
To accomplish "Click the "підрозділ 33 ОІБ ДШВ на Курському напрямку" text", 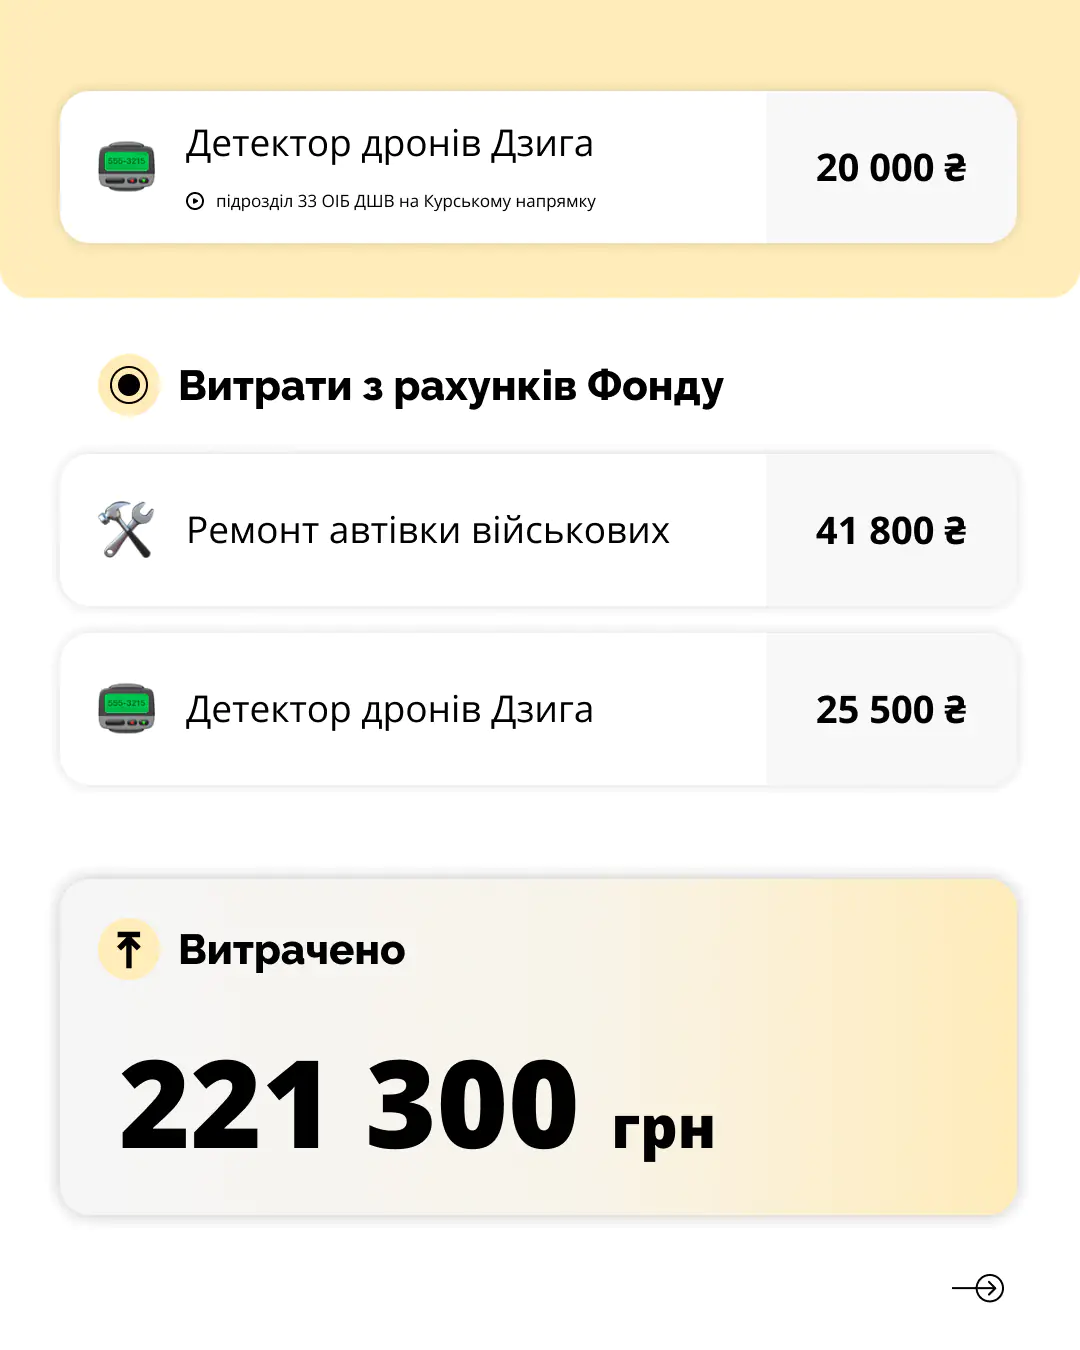I will pos(405,202).
